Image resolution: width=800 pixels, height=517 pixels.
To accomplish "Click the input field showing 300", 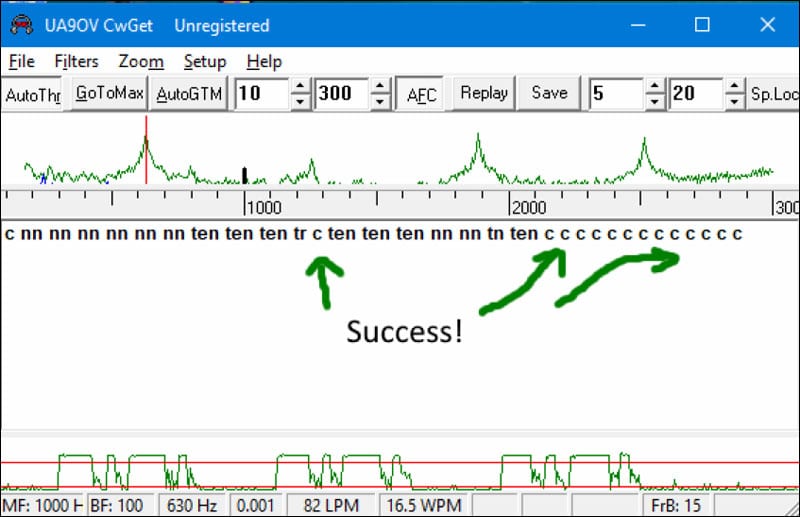I will coord(341,94).
